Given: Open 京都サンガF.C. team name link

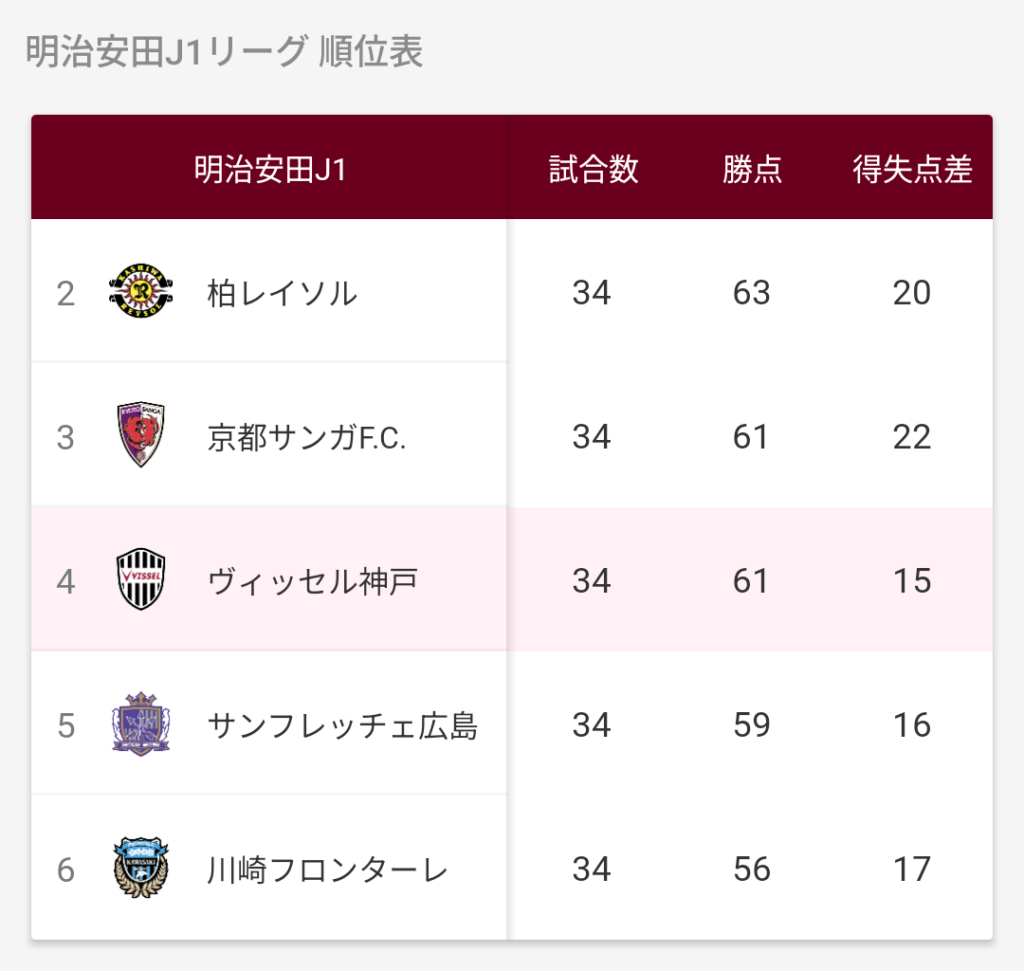Looking at the screenshot, I should 307,437.
